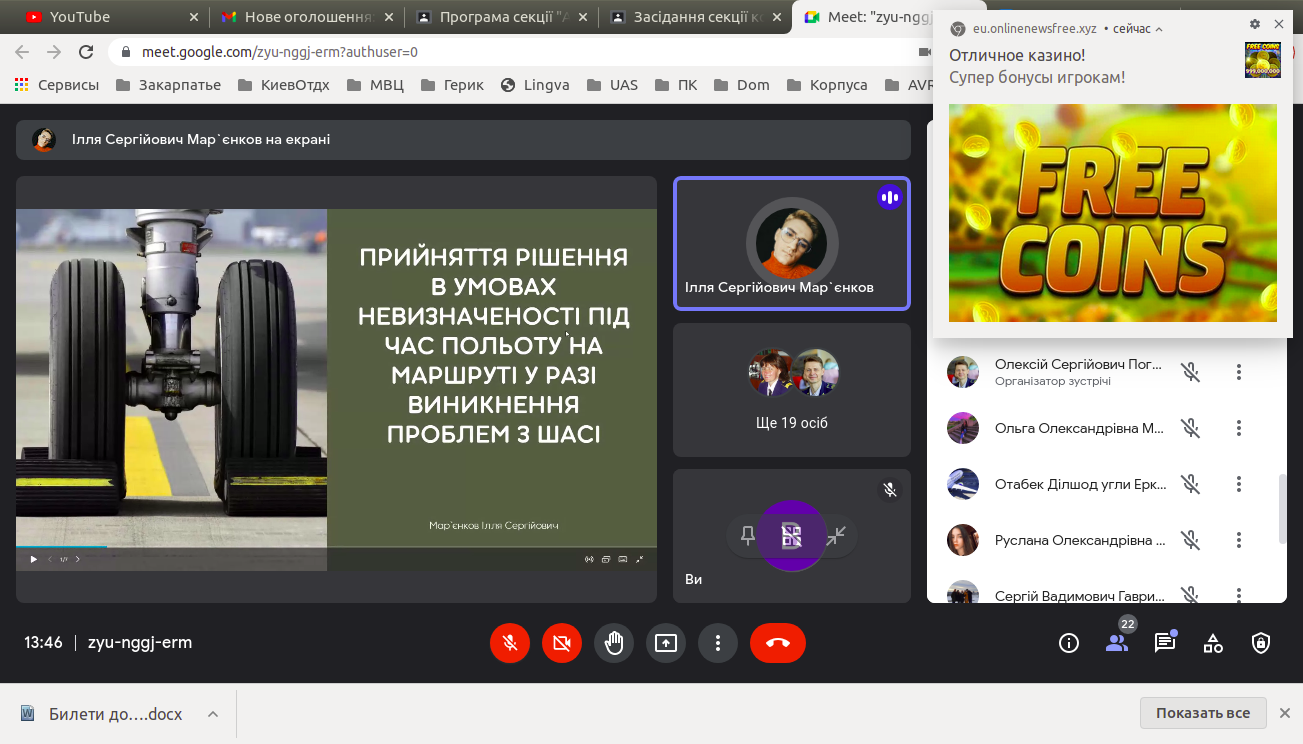Open meeting details info icon
This screenshot has width=1303, height=744.
1069,643
